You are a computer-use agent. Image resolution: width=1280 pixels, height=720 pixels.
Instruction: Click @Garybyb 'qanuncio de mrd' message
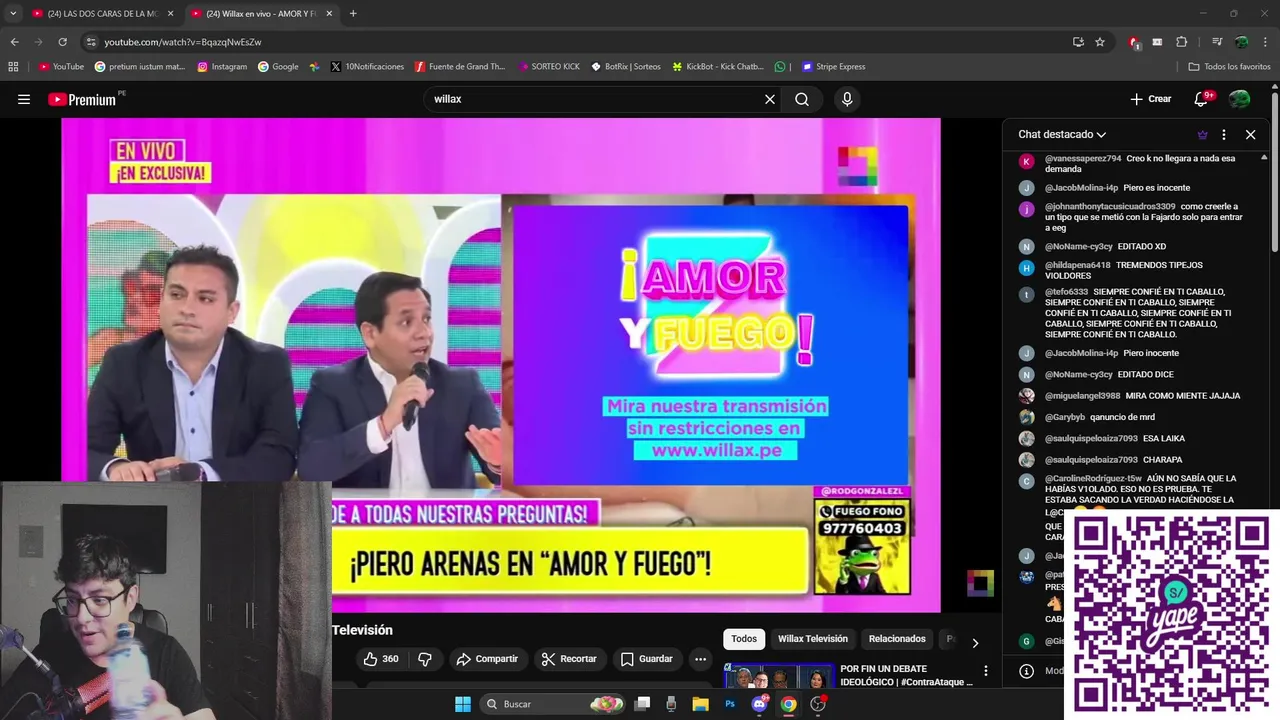(1122, 417)
